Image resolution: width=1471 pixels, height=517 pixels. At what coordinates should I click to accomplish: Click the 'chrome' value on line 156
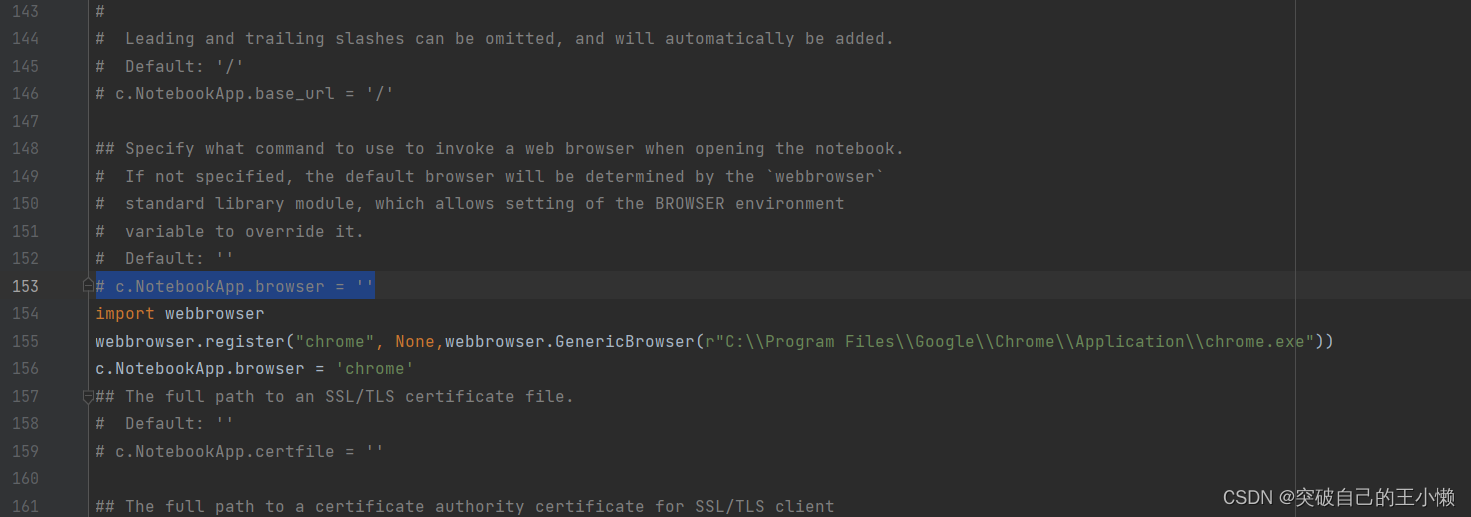click(374, 369)
